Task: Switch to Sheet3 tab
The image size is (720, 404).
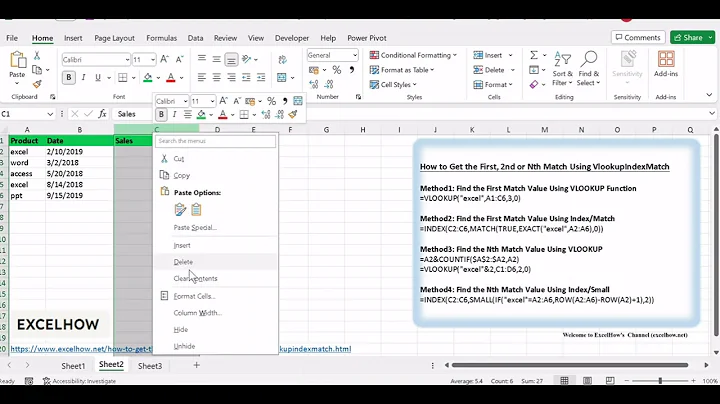Action: [150, 366]
